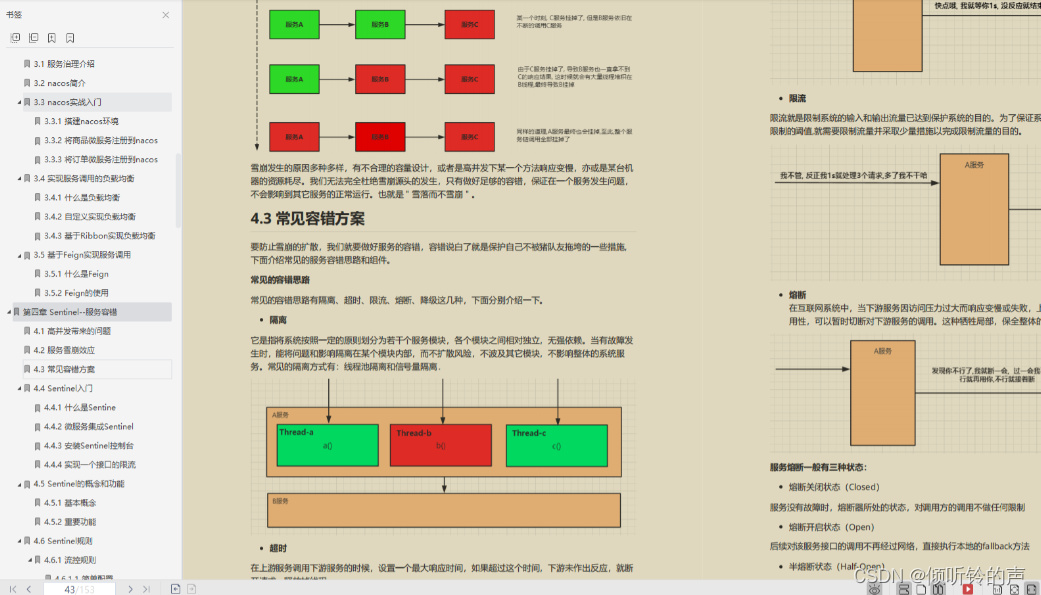The height and width of the screenshot is (595, 1041).
Task: Open bookmark 4.4.2 微服务集成Sentinel
Action: pos(88,427)
